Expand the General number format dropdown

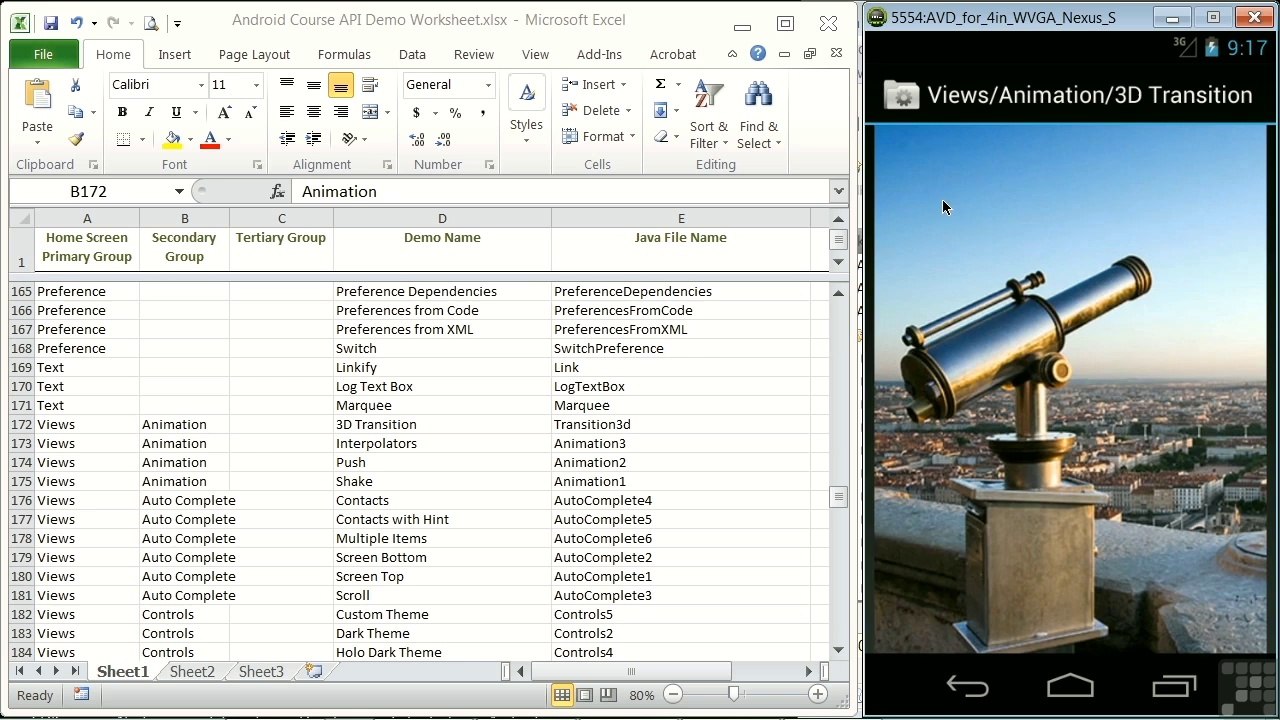[x=488, y=85]
